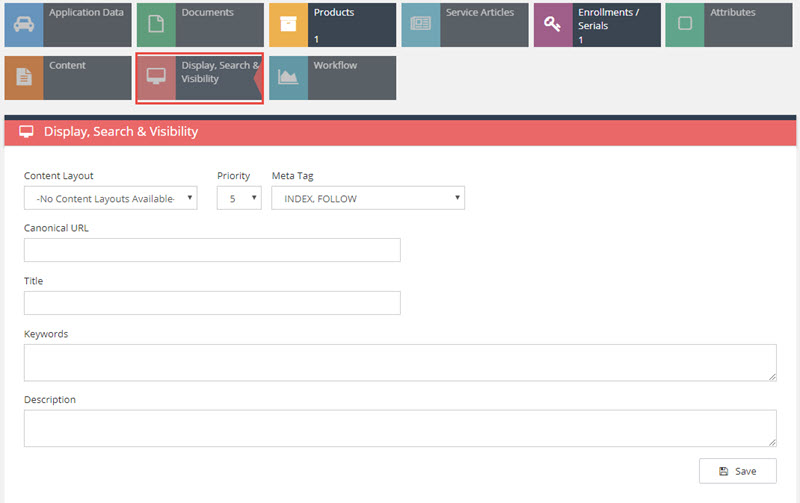Click the Save button

coord(738,471)
